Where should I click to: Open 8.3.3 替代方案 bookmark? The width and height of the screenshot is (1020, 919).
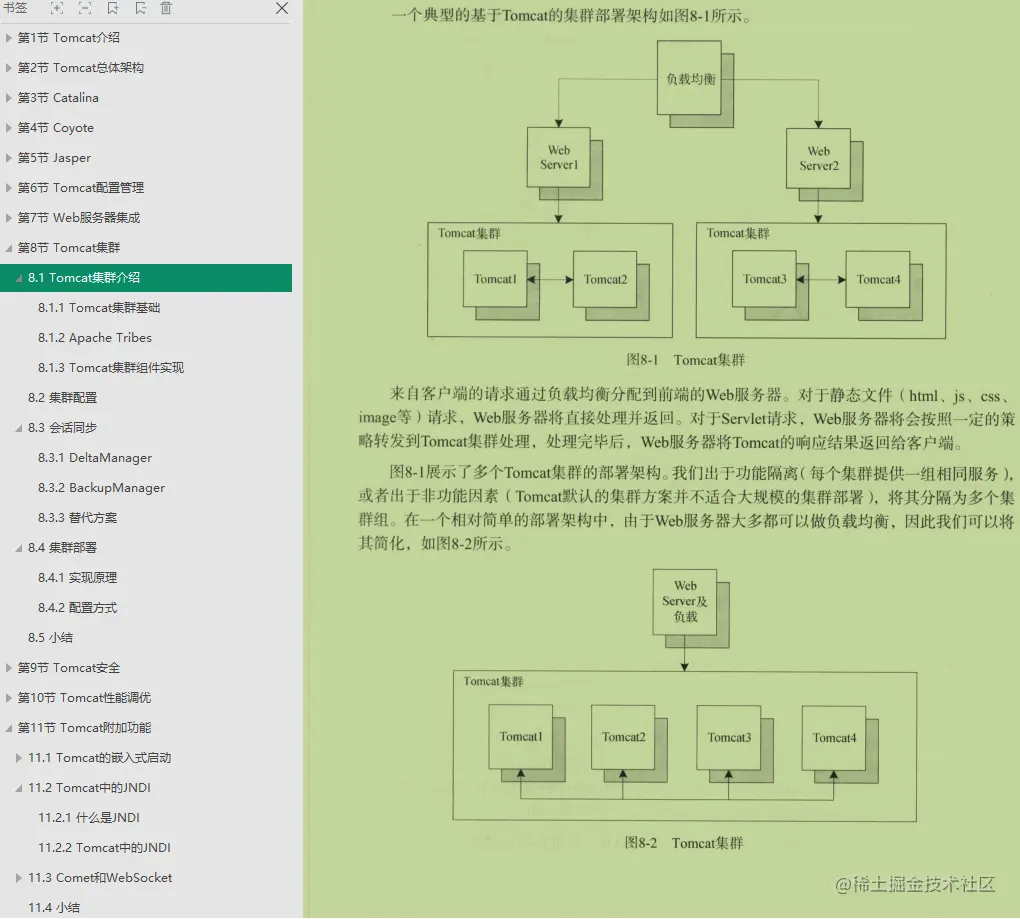click(x=77, y=518)
